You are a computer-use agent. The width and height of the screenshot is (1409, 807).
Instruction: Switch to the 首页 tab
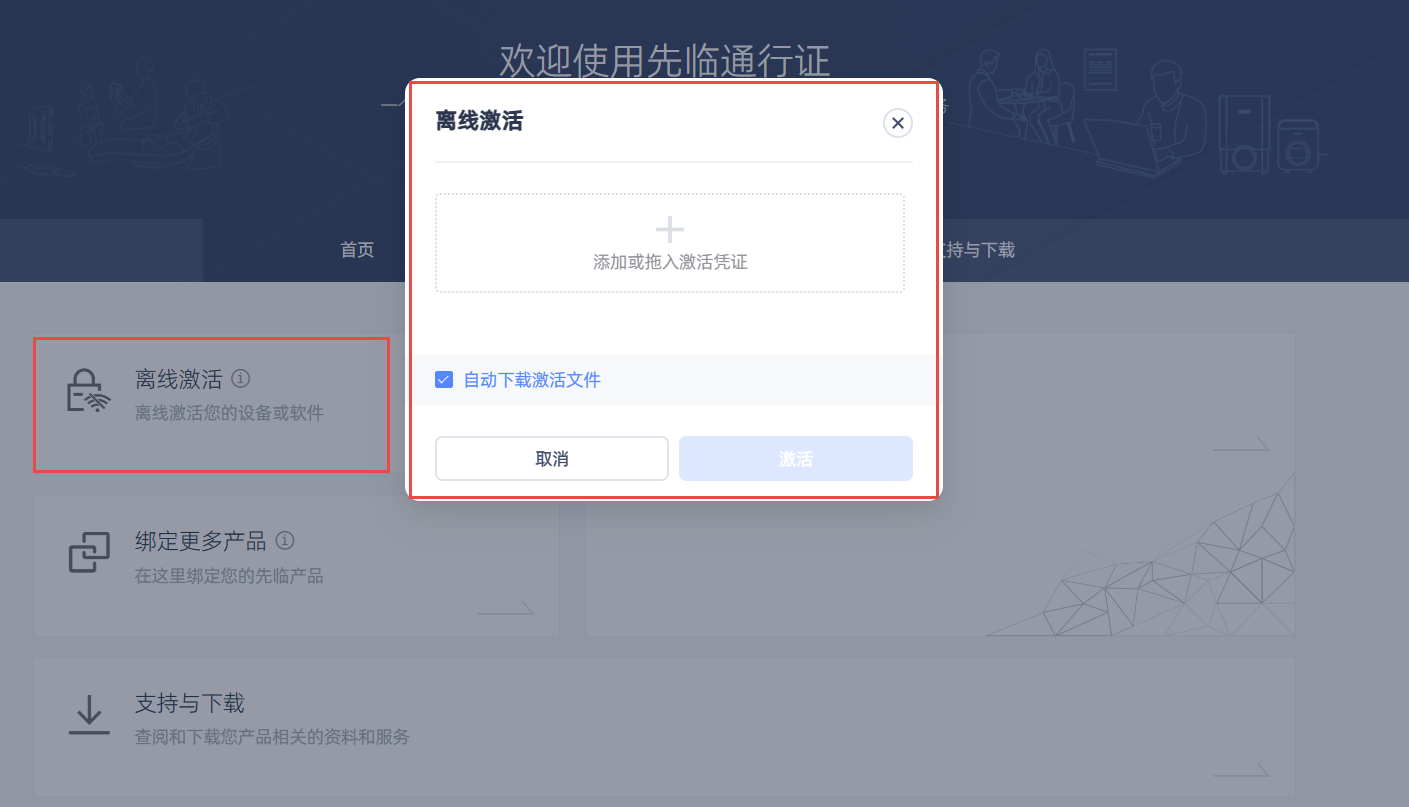click(x=357, y=250)
